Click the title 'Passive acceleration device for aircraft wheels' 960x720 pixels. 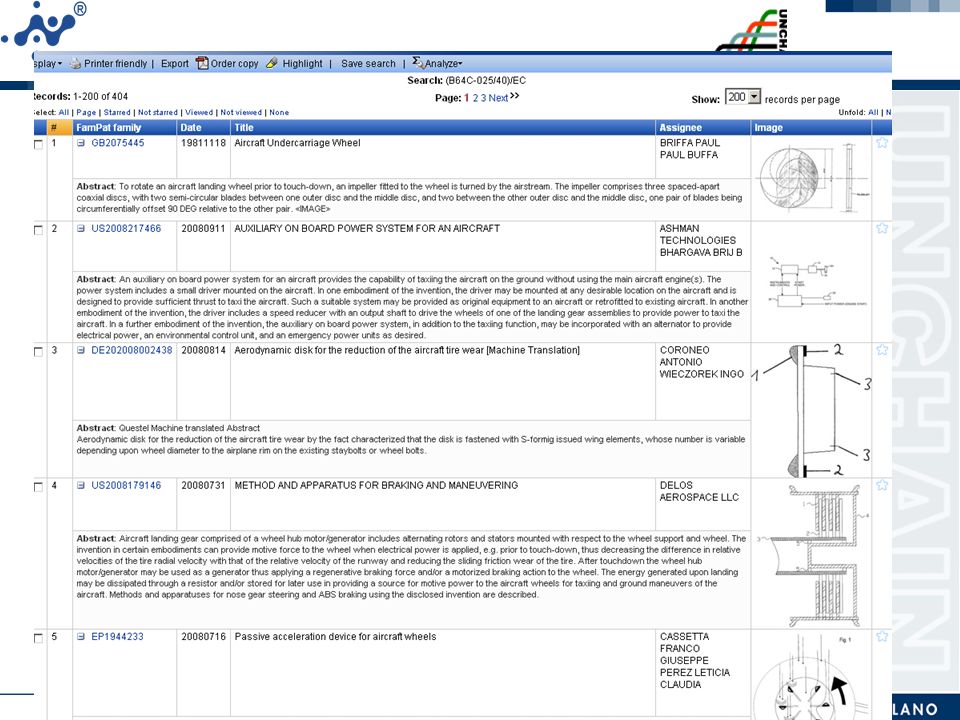336,637
